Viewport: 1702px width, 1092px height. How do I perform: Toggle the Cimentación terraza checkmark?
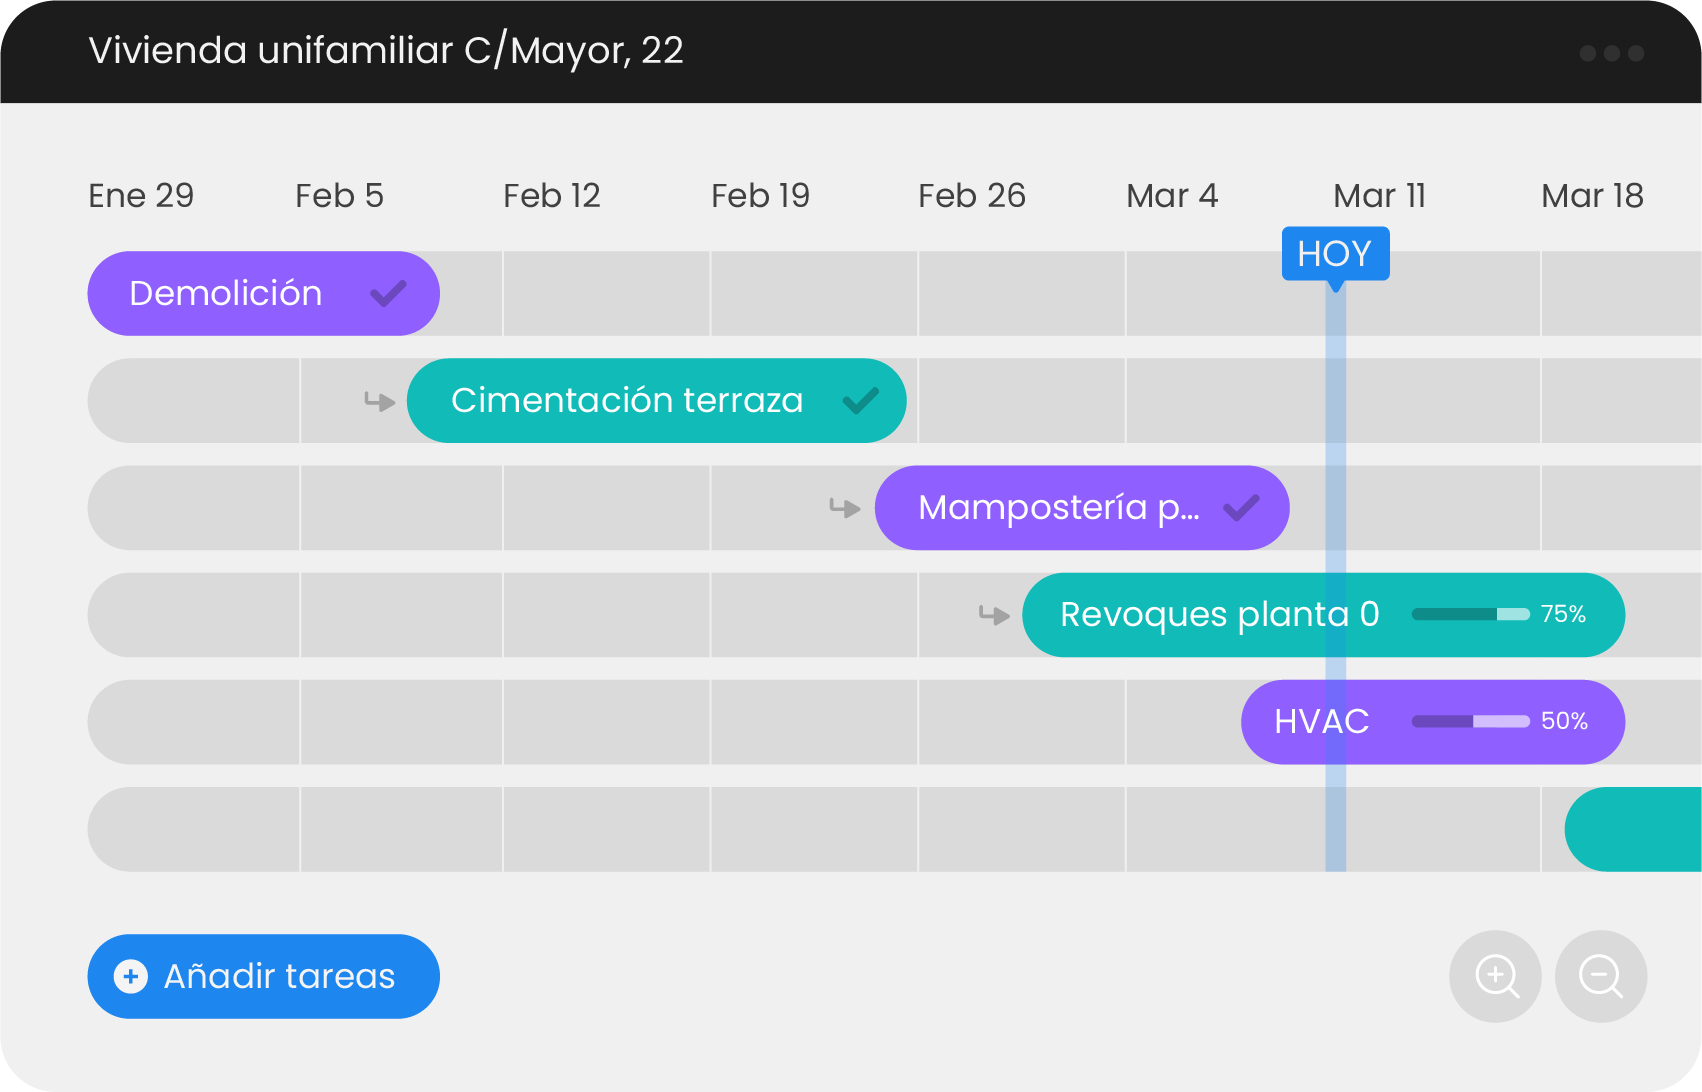click(860, 400)
